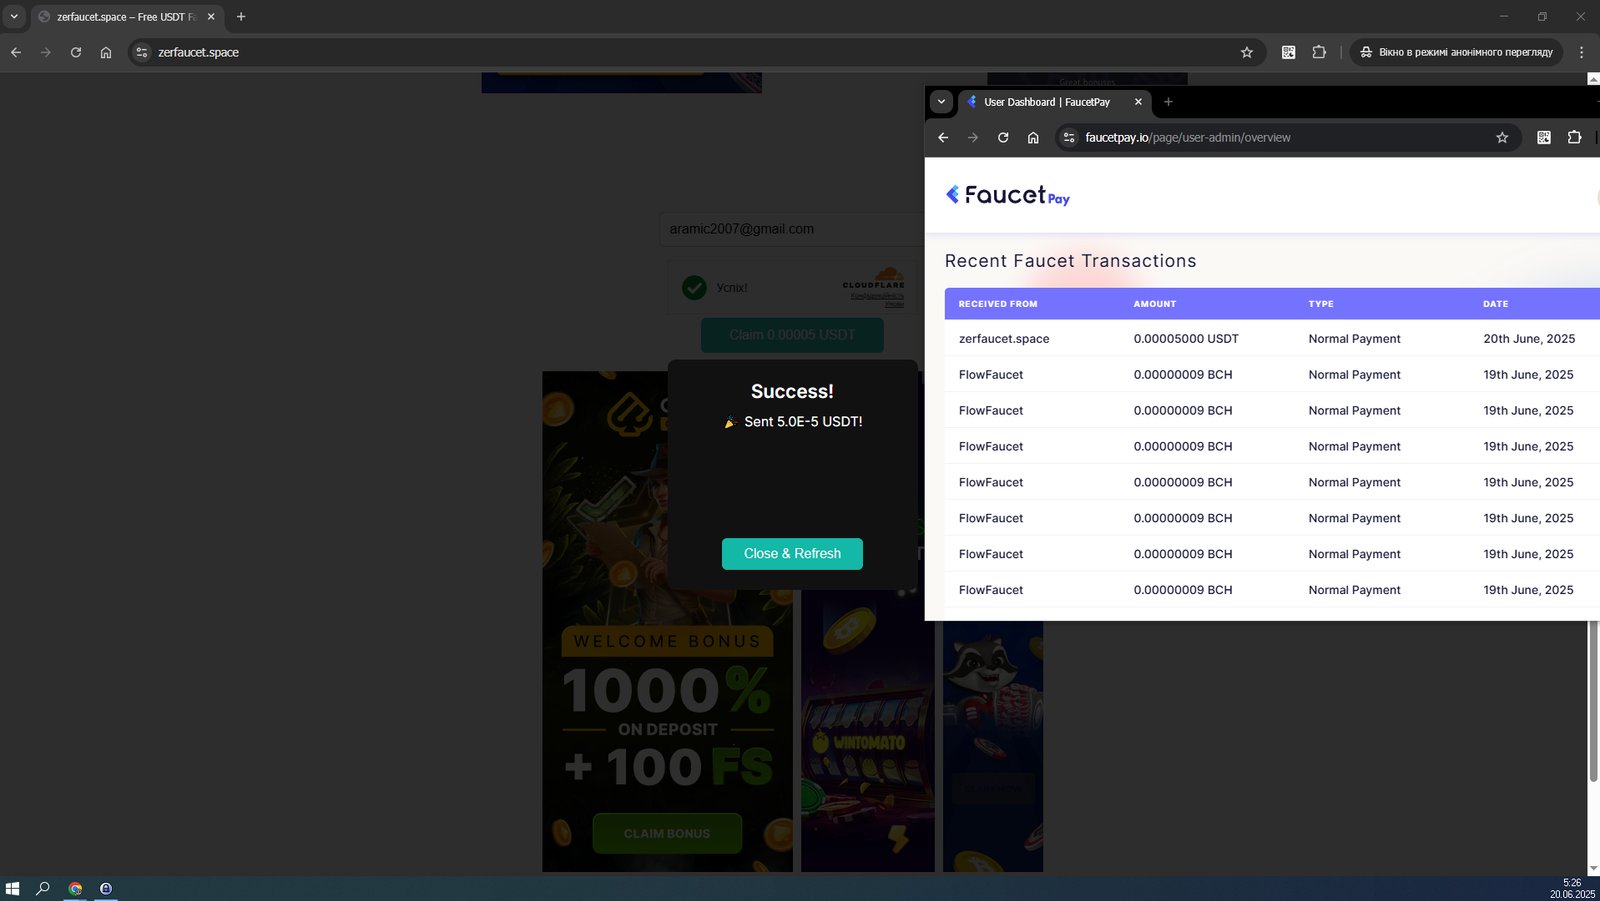Open a new tab in zerfaucet window
1600x901 pixels.
pos(241,16)
